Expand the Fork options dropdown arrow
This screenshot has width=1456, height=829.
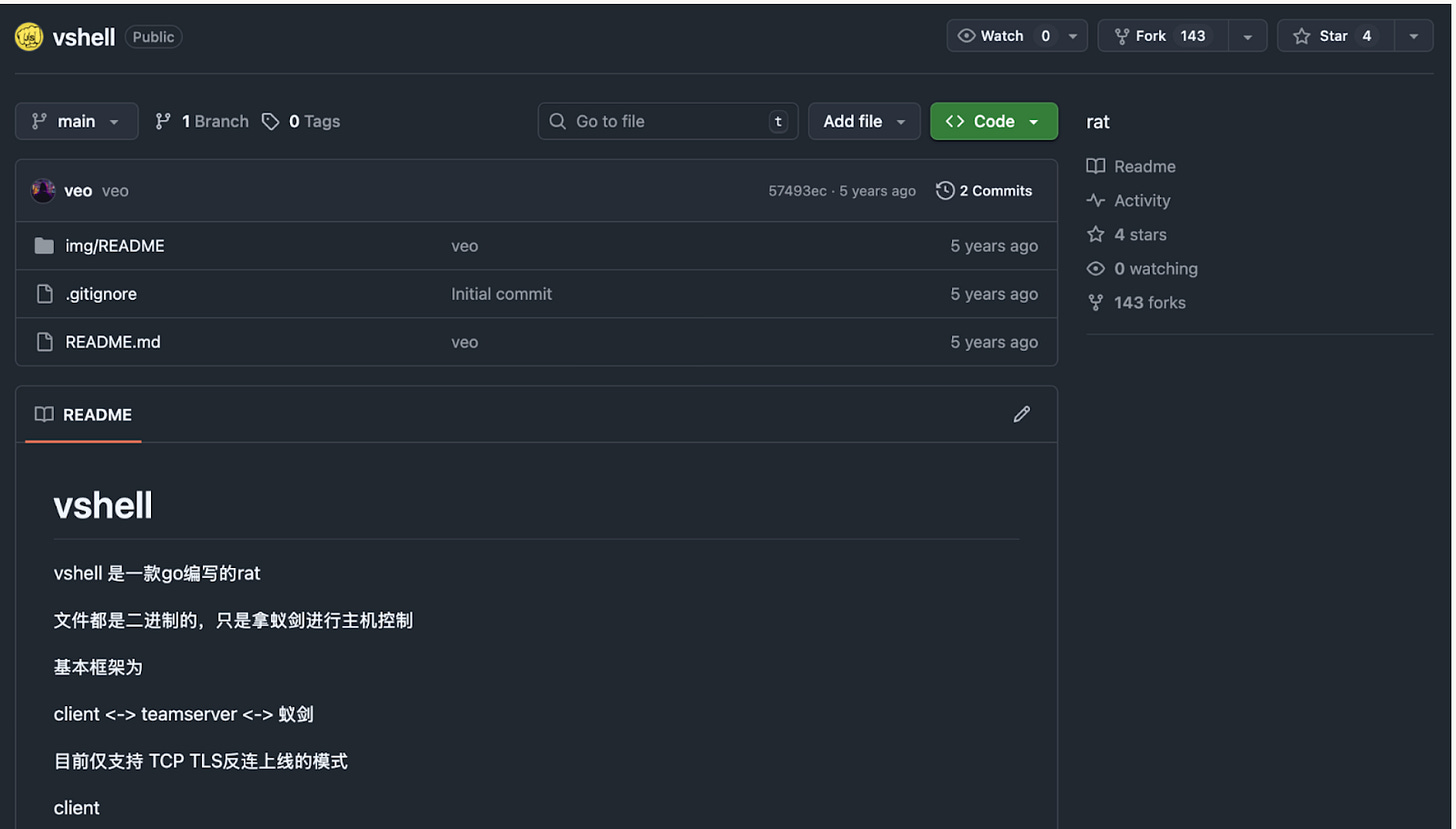1248,36
